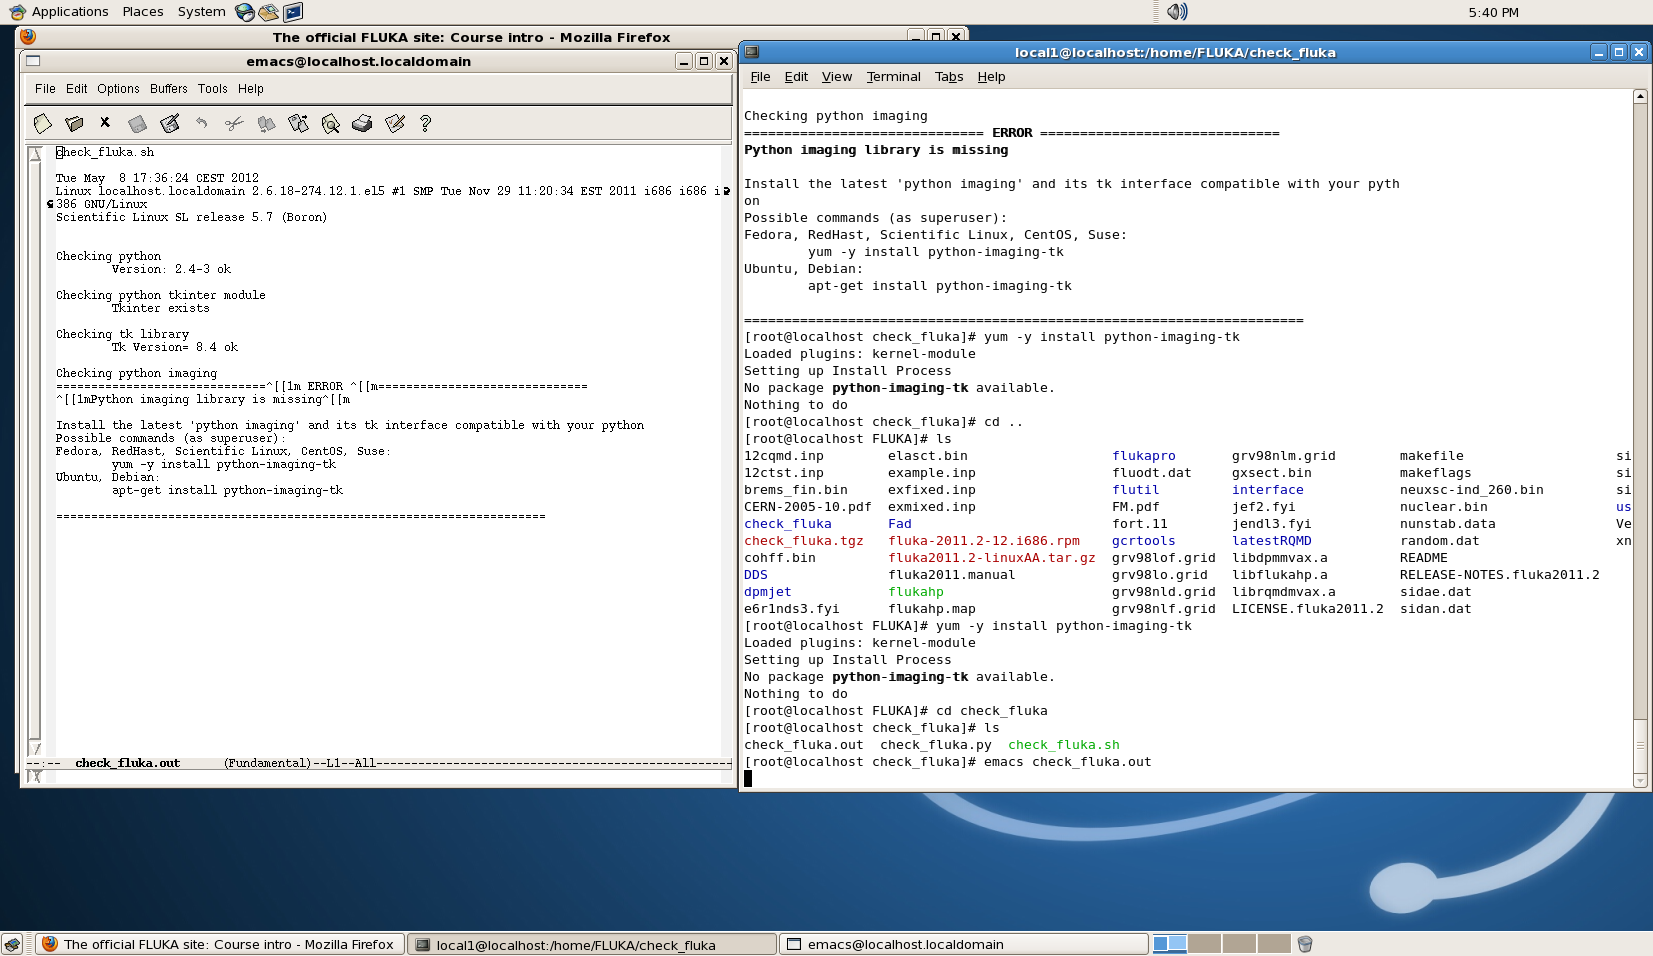Viewport: 1653px width, 956px height.
Task: Switch to emacs@localhost taskbar button
Action: pos(964,944)
